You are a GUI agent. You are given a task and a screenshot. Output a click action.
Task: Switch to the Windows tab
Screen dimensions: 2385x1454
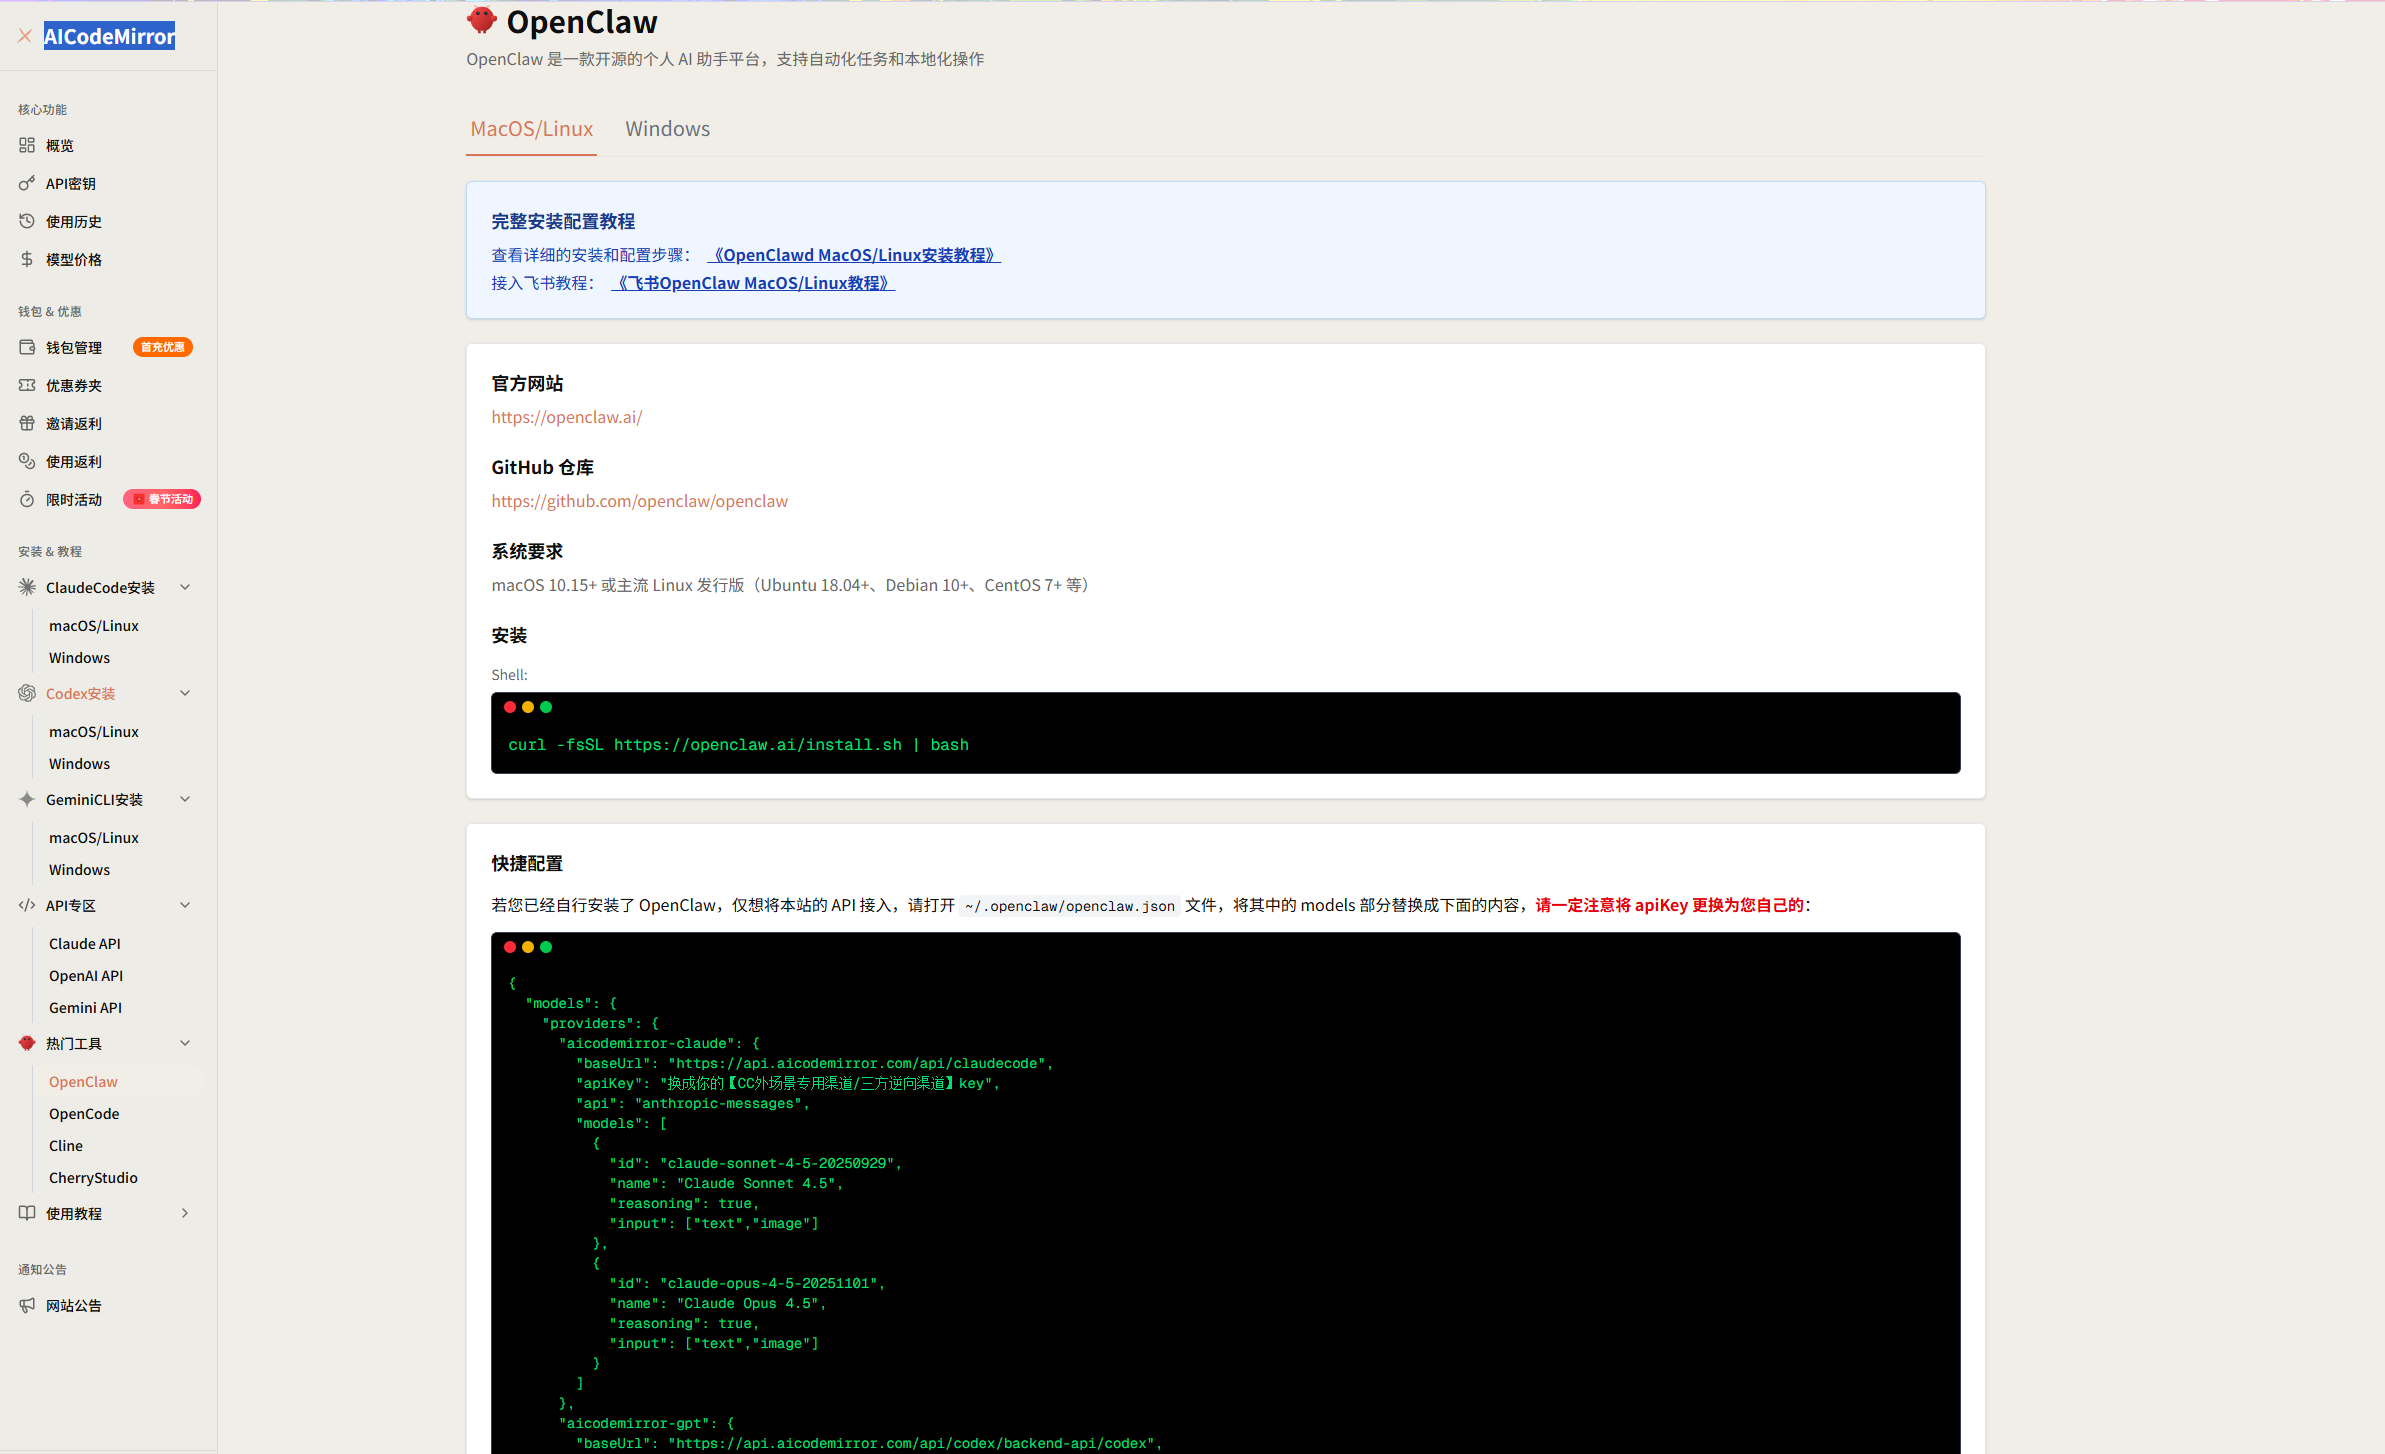tap(667, 129)
